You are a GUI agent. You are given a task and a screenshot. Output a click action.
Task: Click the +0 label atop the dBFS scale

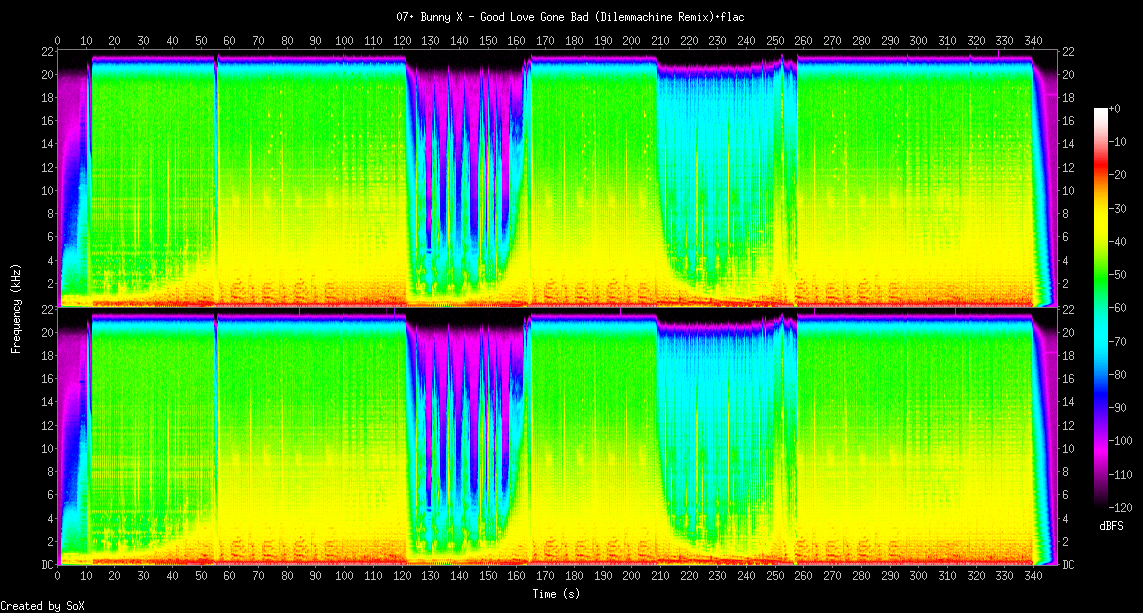[1116, 110]
